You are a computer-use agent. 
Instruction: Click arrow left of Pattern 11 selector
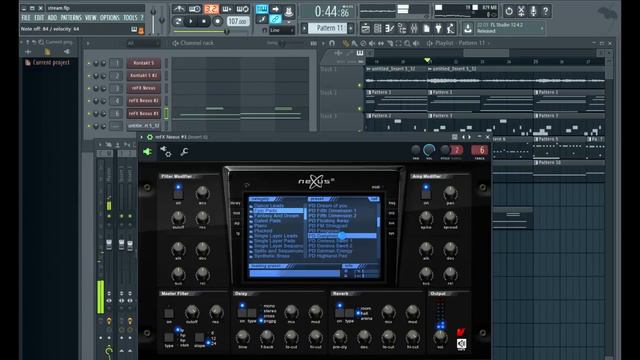coord(304,28)
